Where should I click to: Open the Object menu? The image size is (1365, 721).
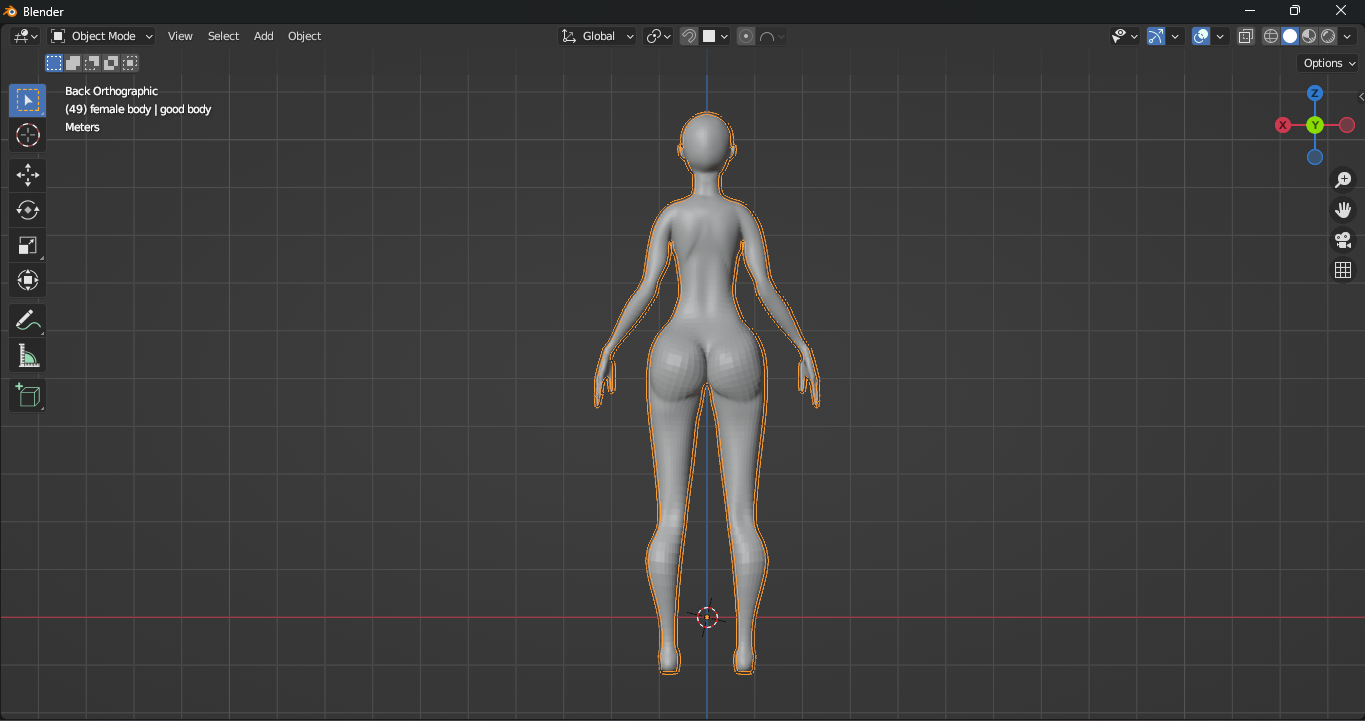(x=304, y=36)
